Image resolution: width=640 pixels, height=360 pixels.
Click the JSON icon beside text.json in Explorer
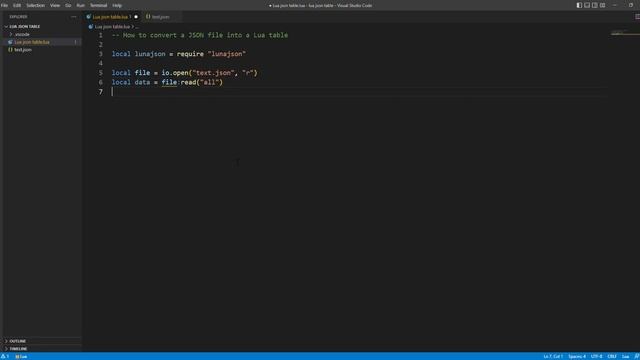pyautogui.click(x=11, y=50)
